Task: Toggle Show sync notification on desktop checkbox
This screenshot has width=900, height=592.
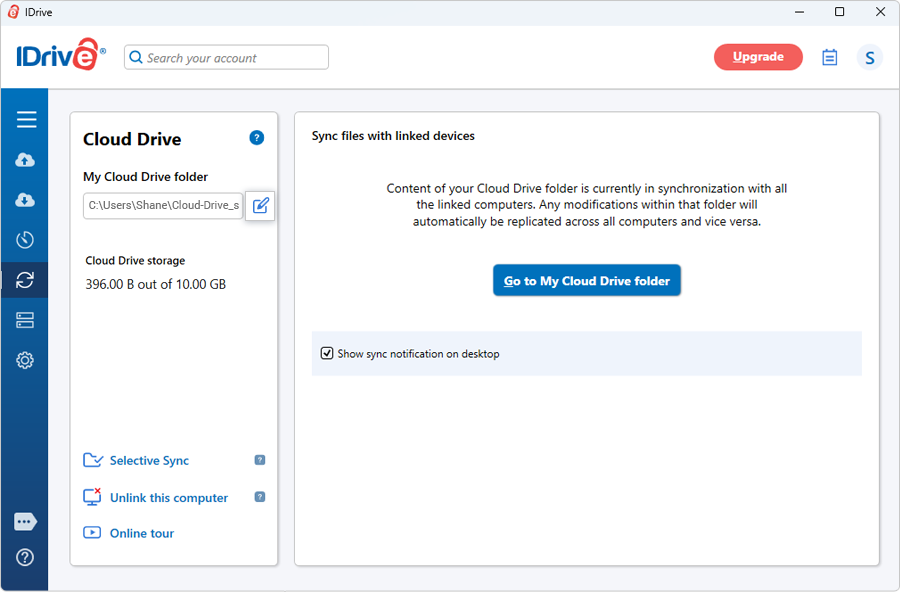Action: (327, 353)
